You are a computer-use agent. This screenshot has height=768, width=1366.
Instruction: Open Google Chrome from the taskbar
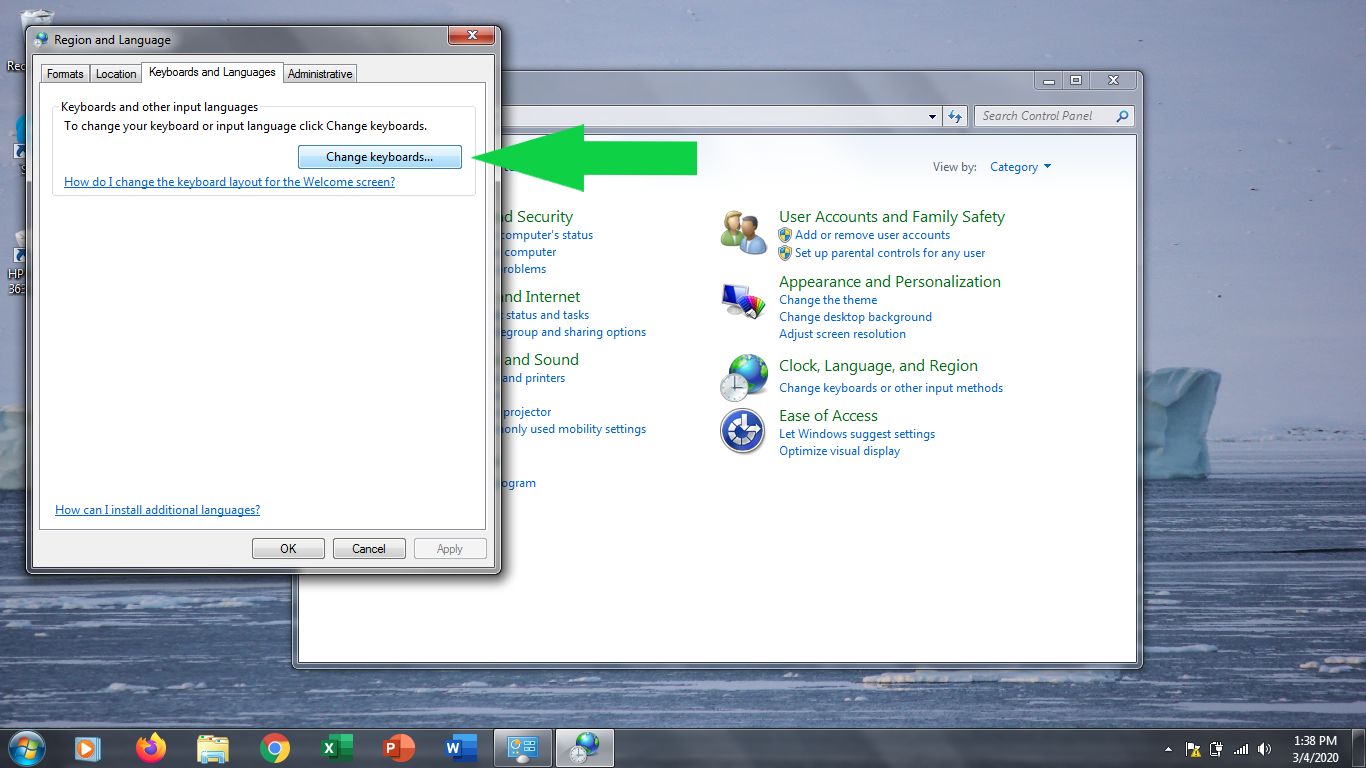274,747
